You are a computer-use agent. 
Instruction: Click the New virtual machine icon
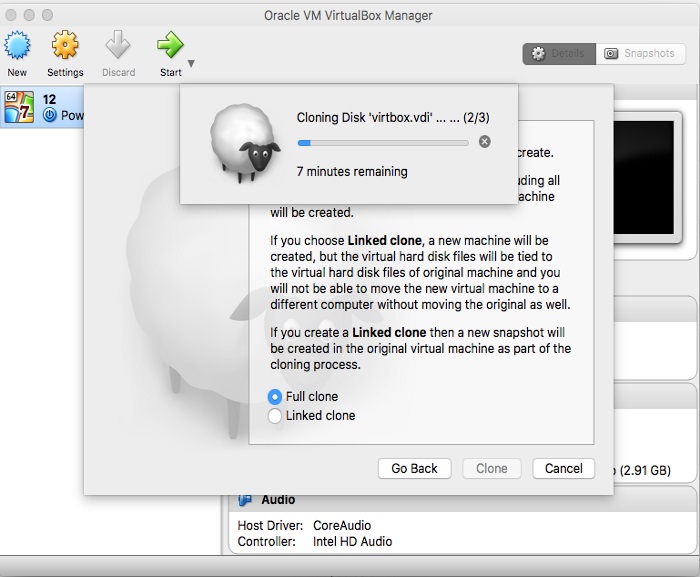(17, 46)
